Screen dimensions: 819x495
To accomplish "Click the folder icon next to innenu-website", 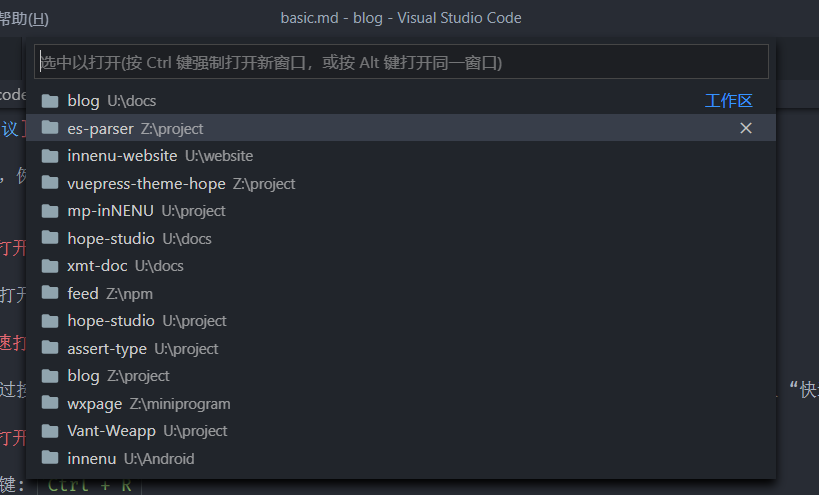I will click(x=50, y=156).
